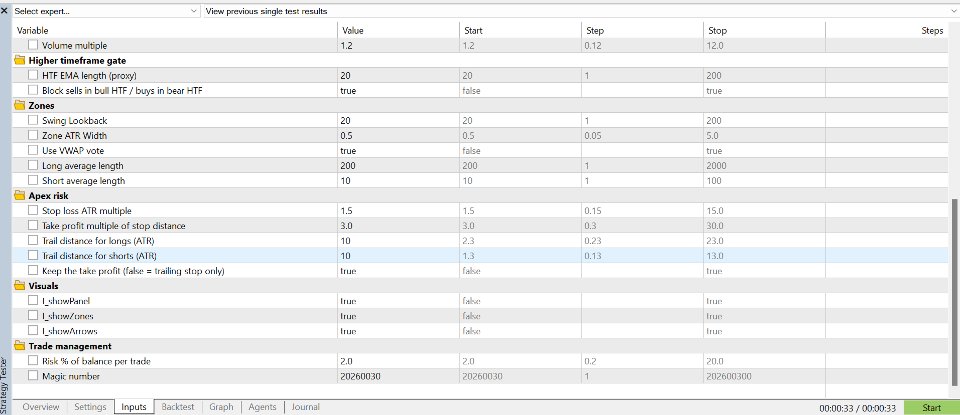Tick the I_showPanel checkbox
This screenshot has width=960, height=415.
(33, 301)
